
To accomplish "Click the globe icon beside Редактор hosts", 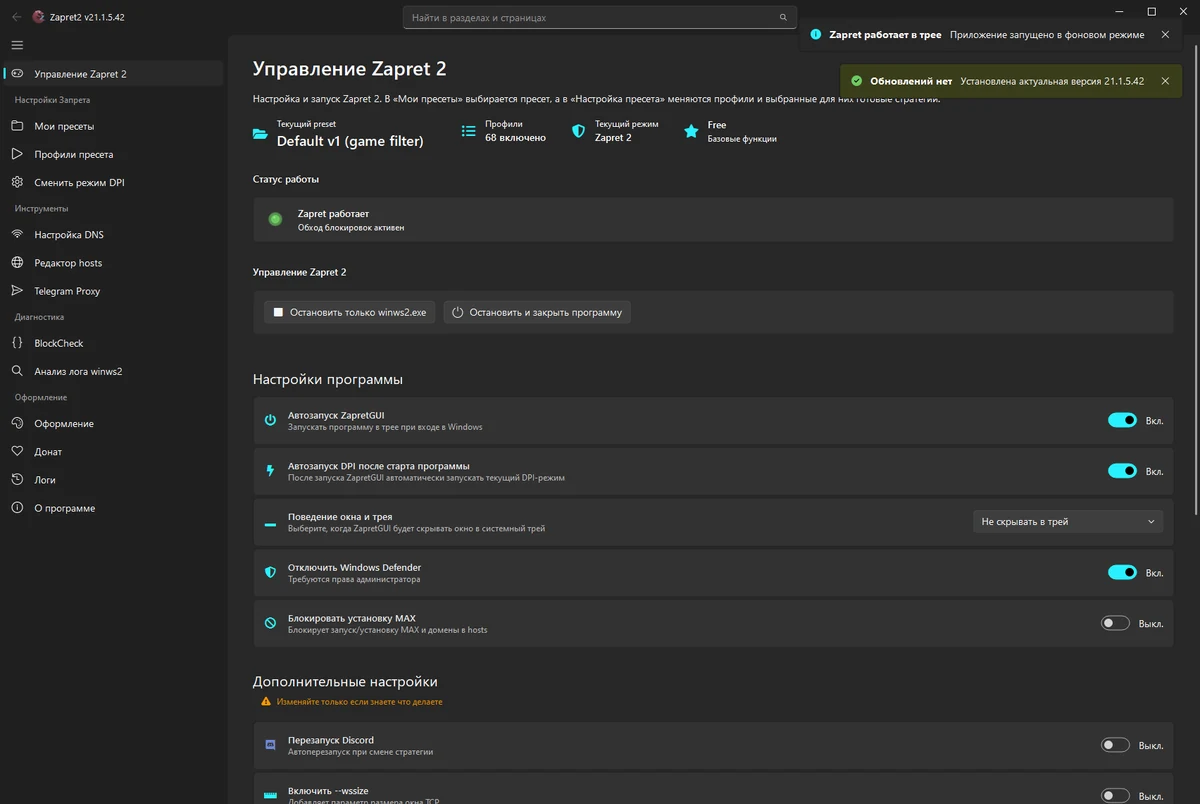I will pyautogui.click(x=17, y=263).
